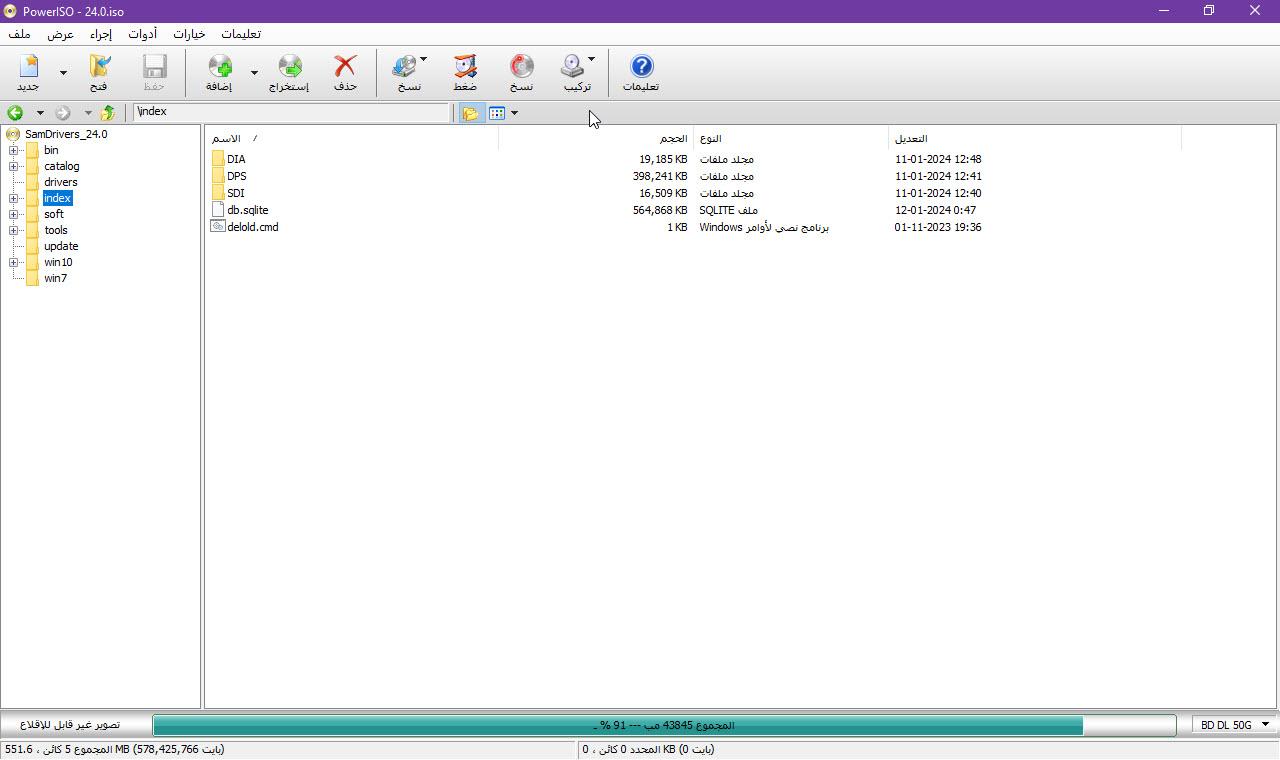Expand the tools tree node
1280x760 pixels.
click(x=14, y=230)
